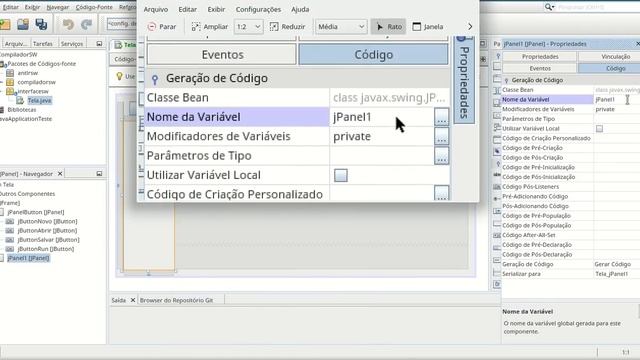Select Janela window mode in magnifier toolbar
This screenshot has height=360, width=640.
click(427, 27)
